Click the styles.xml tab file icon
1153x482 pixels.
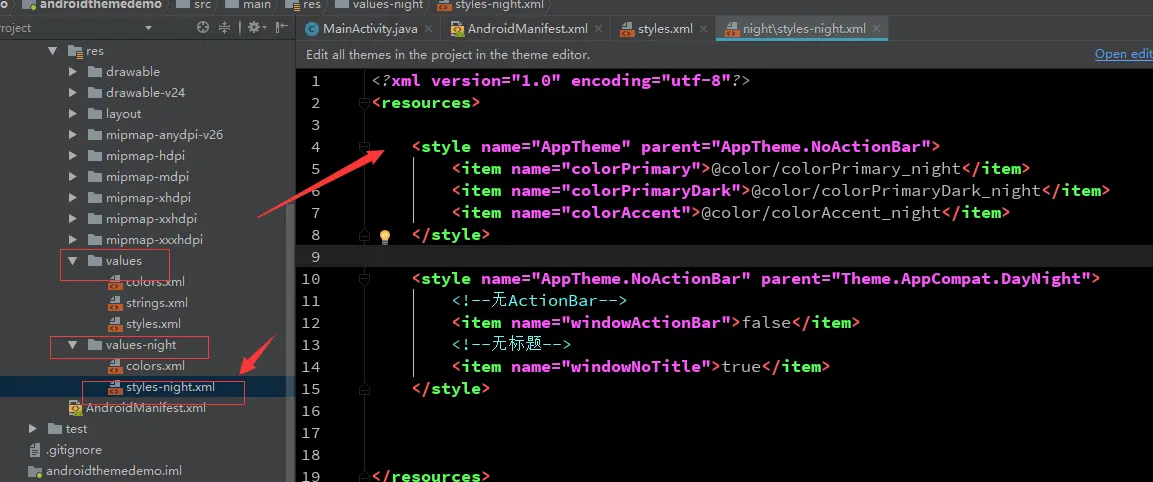pos(627,29)
